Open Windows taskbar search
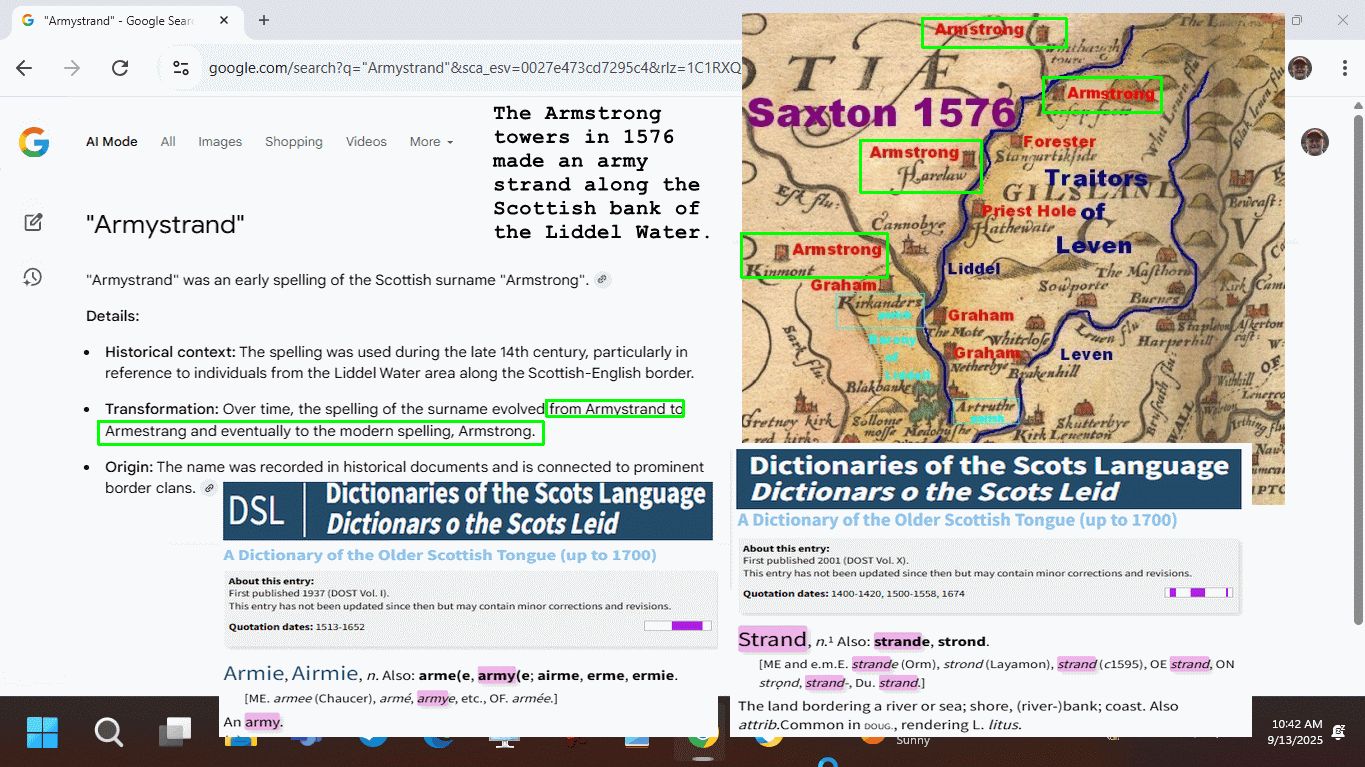The width and height of the screenshot is (1365, 767). 109,732
